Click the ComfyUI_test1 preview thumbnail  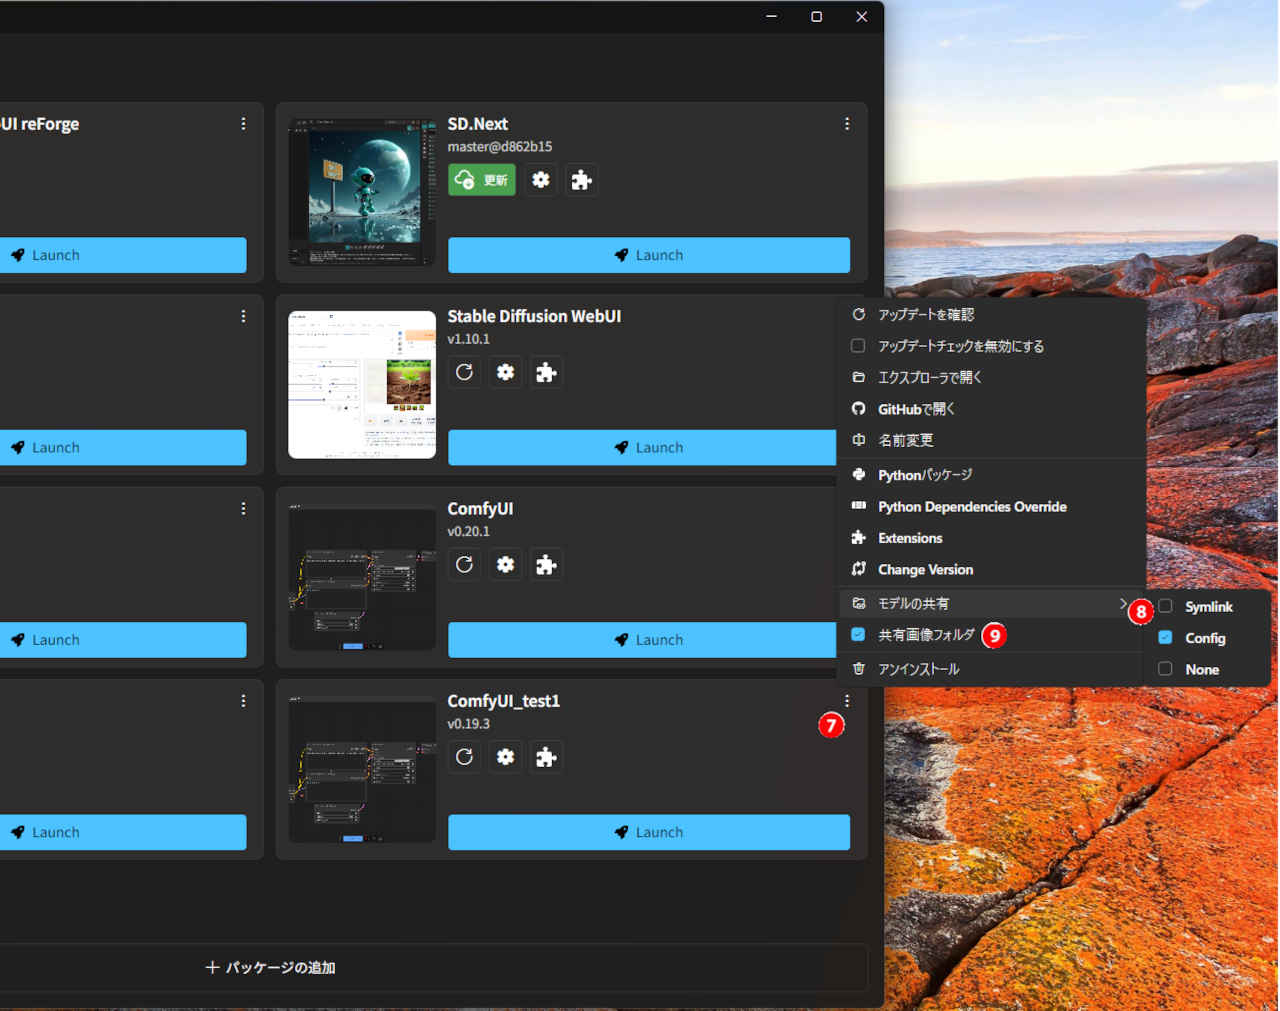click(x=362, y=769)
